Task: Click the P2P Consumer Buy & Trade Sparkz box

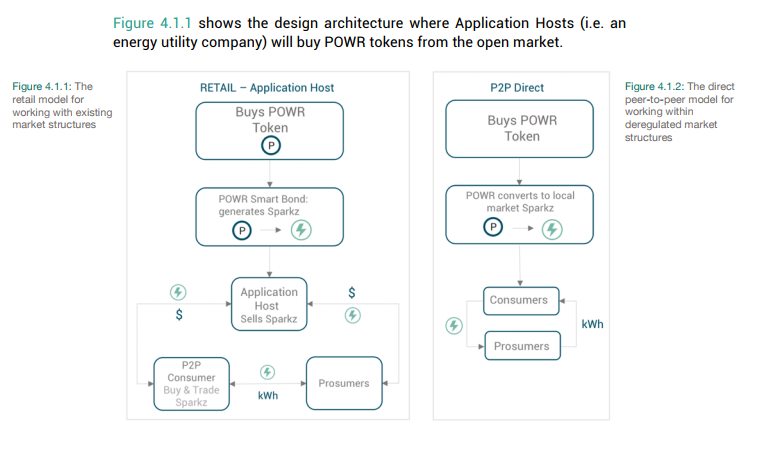Action: click(x=192, y=384)
